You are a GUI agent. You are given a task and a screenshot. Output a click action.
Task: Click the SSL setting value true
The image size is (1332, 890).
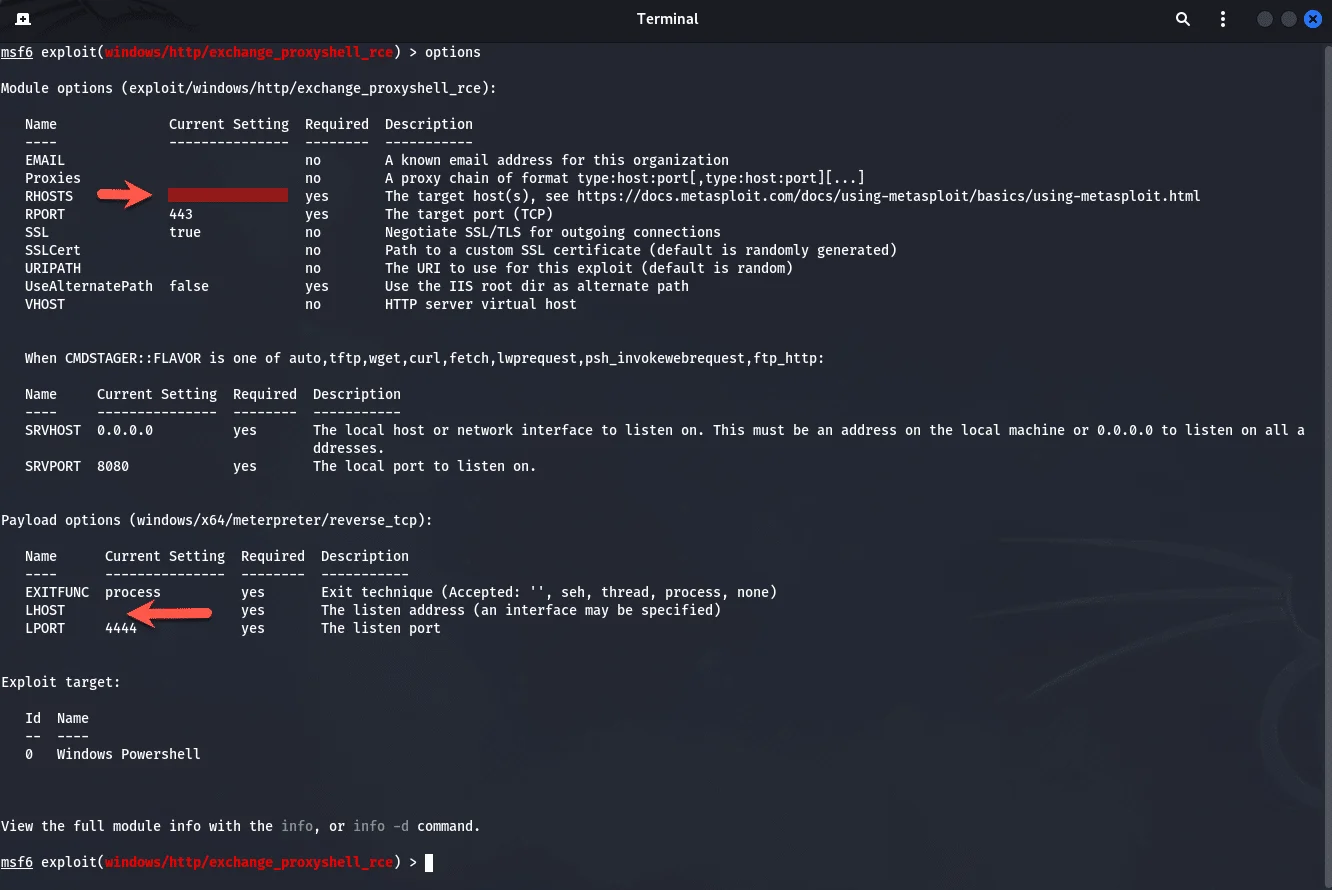[x=185, y=232]
